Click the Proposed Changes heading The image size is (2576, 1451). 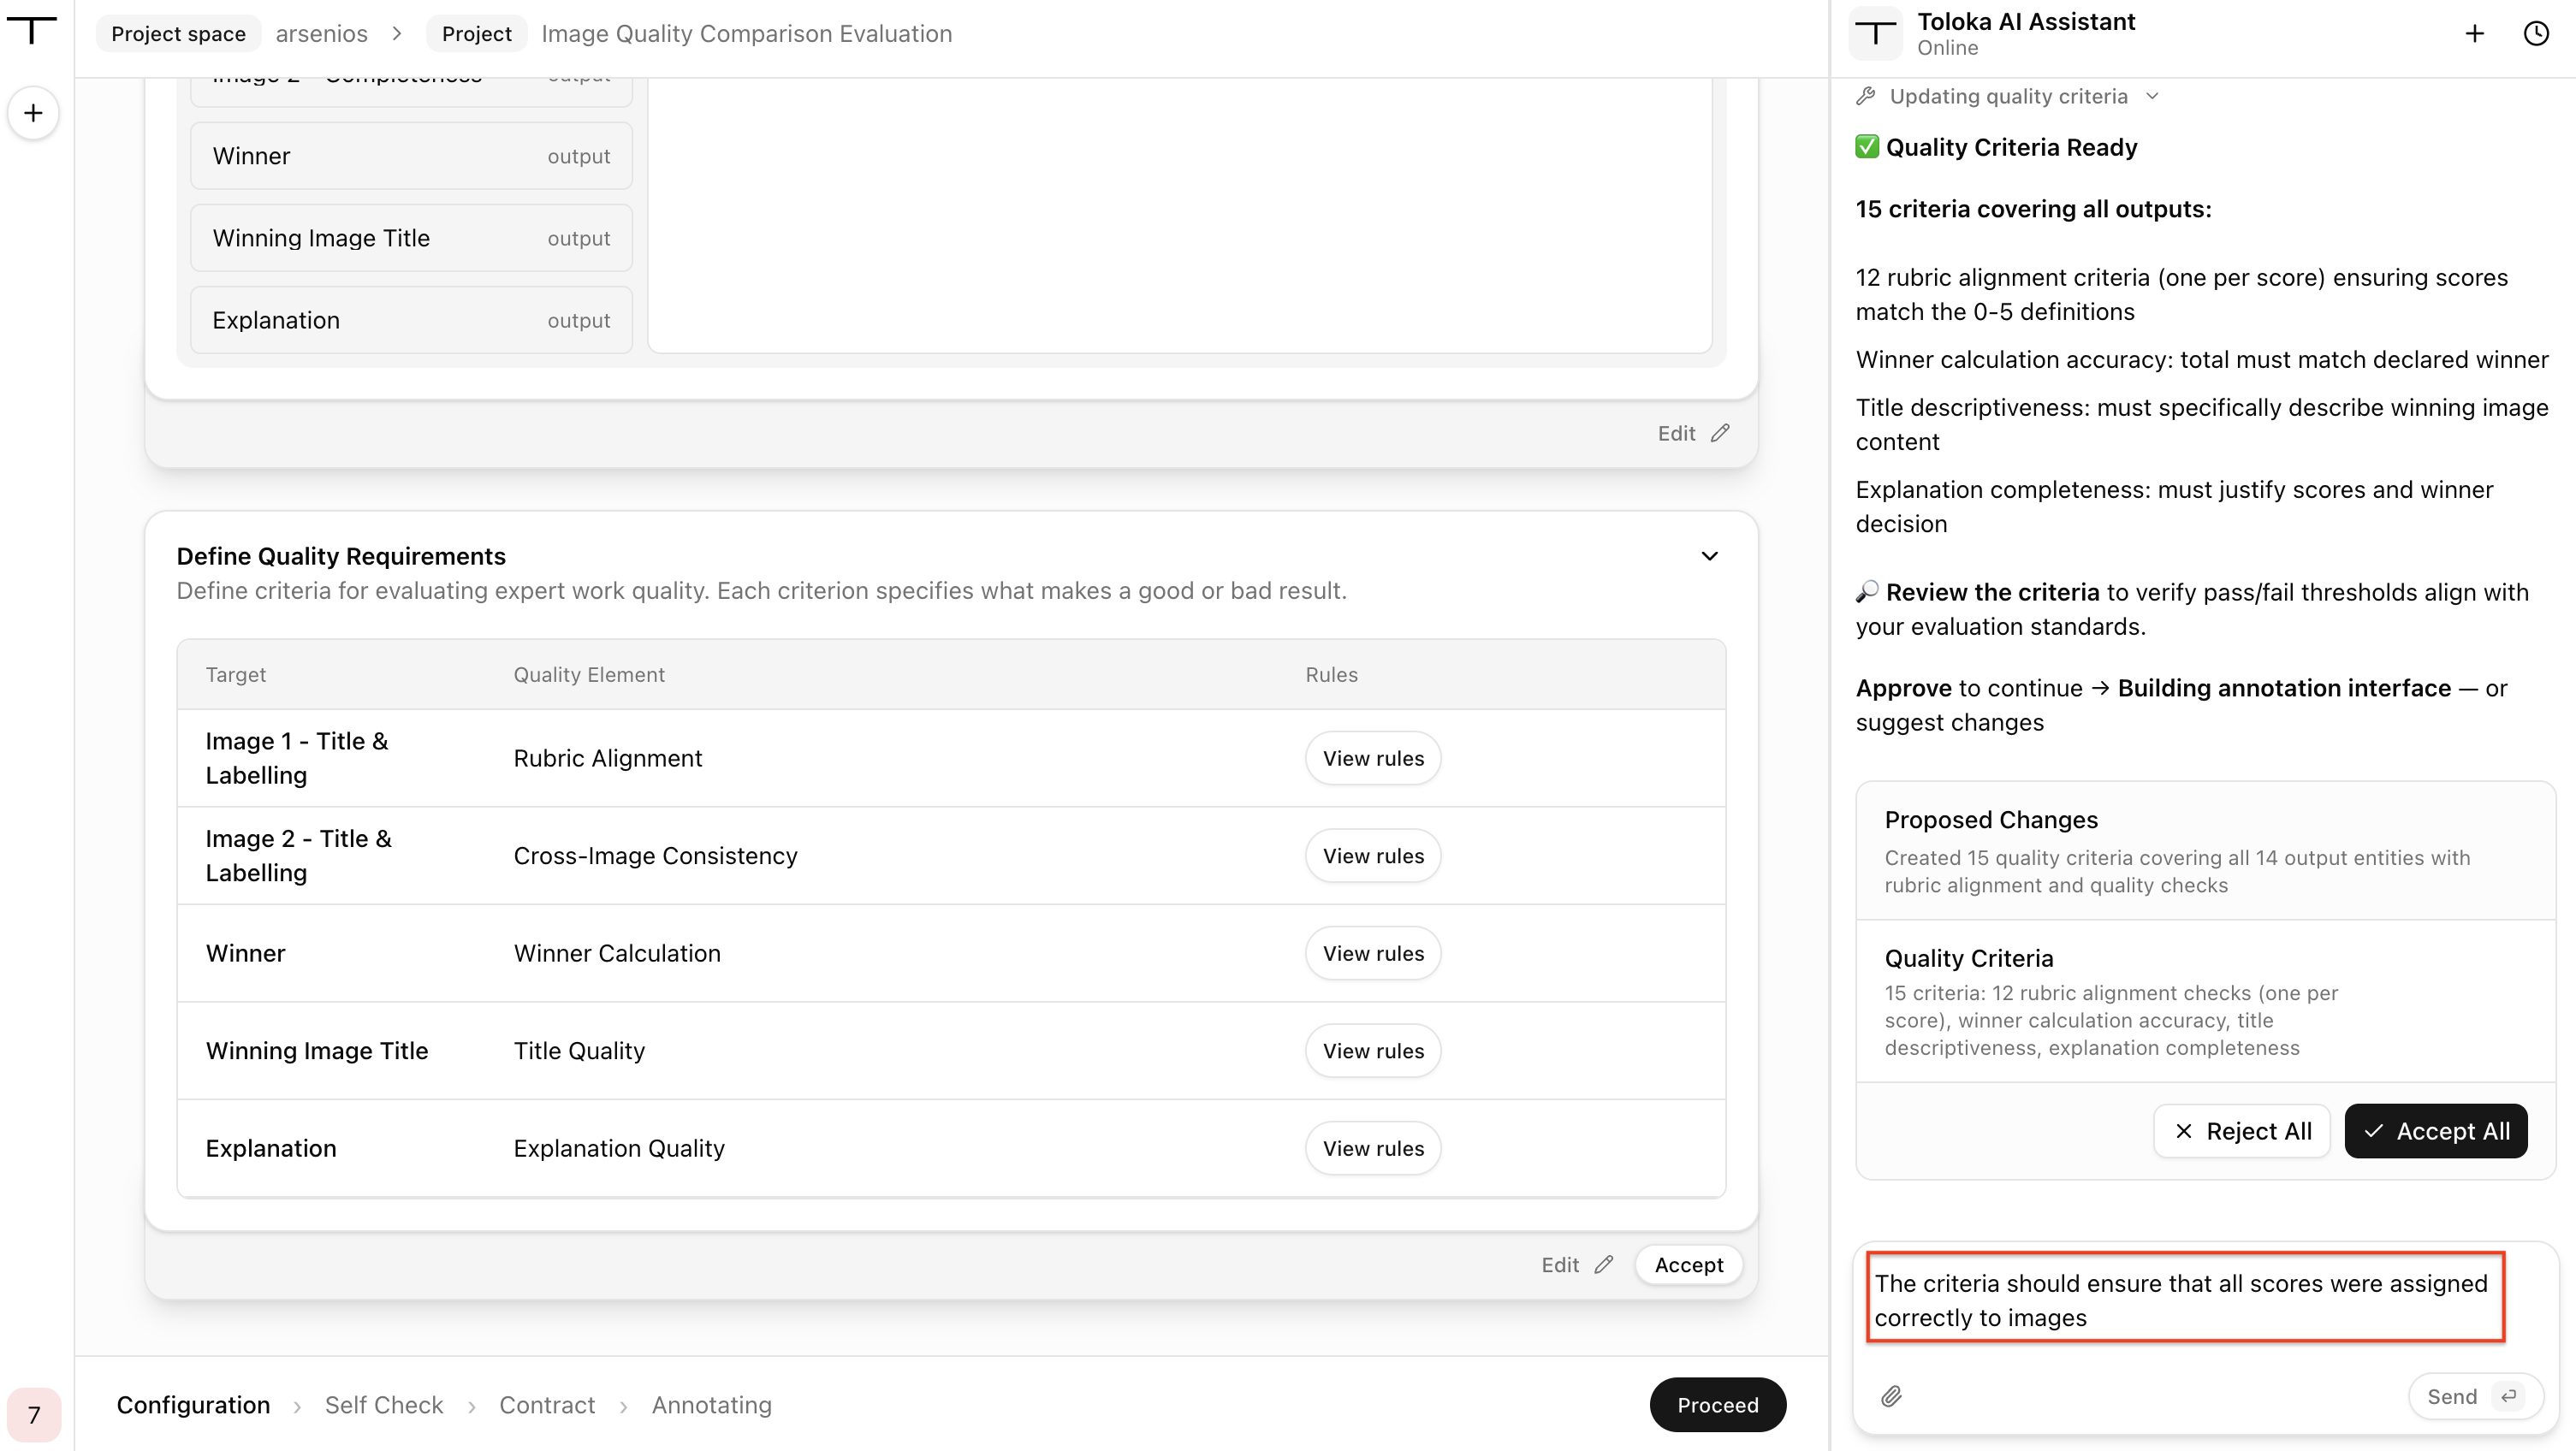pos(1991,820)
